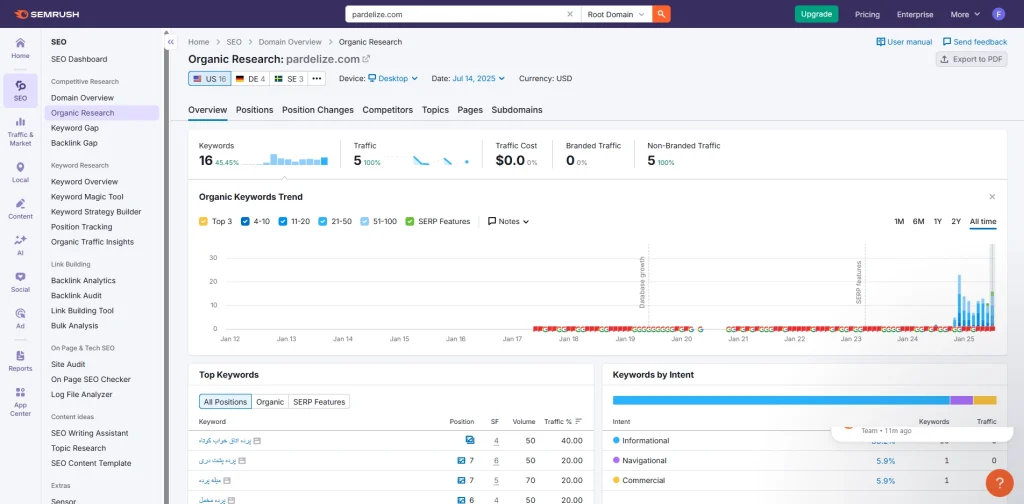Open Pricing link in top bar
The width and height of the screenshot is (1024, 504).
click(x=867, y=14)
